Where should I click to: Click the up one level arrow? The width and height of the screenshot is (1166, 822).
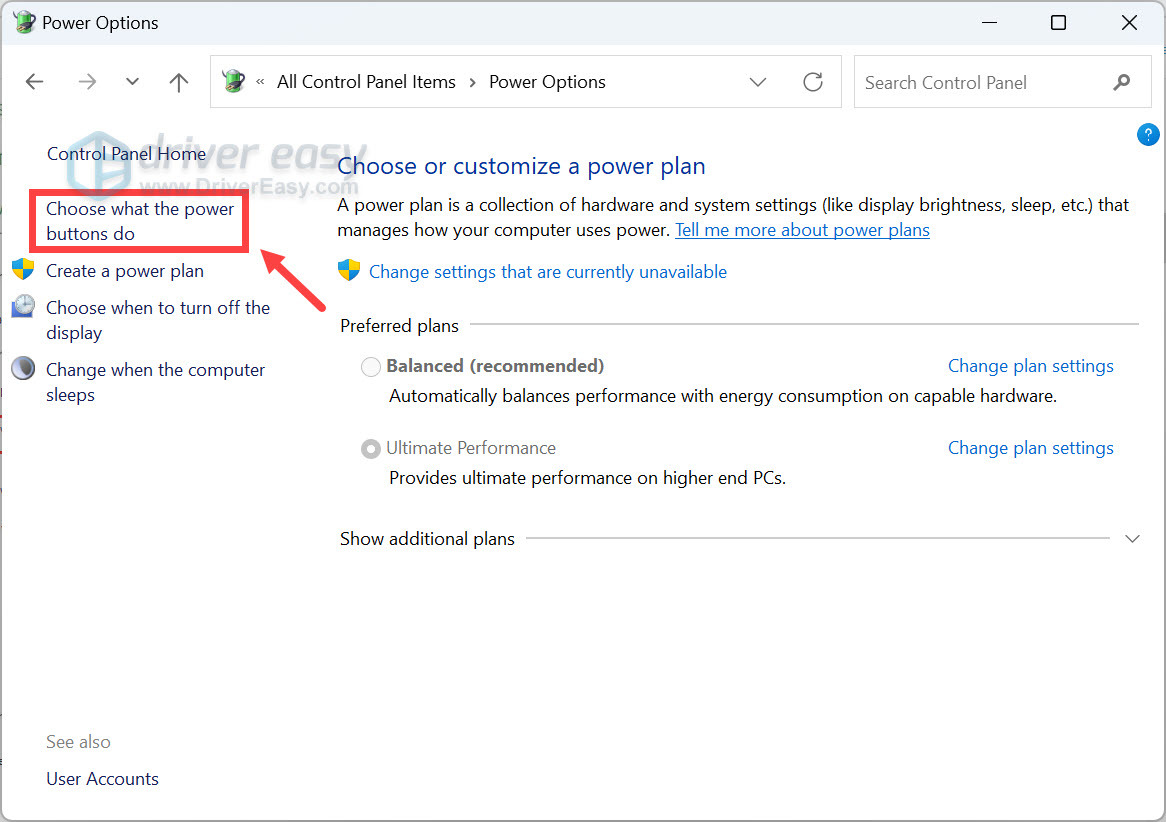coord(178,81)
